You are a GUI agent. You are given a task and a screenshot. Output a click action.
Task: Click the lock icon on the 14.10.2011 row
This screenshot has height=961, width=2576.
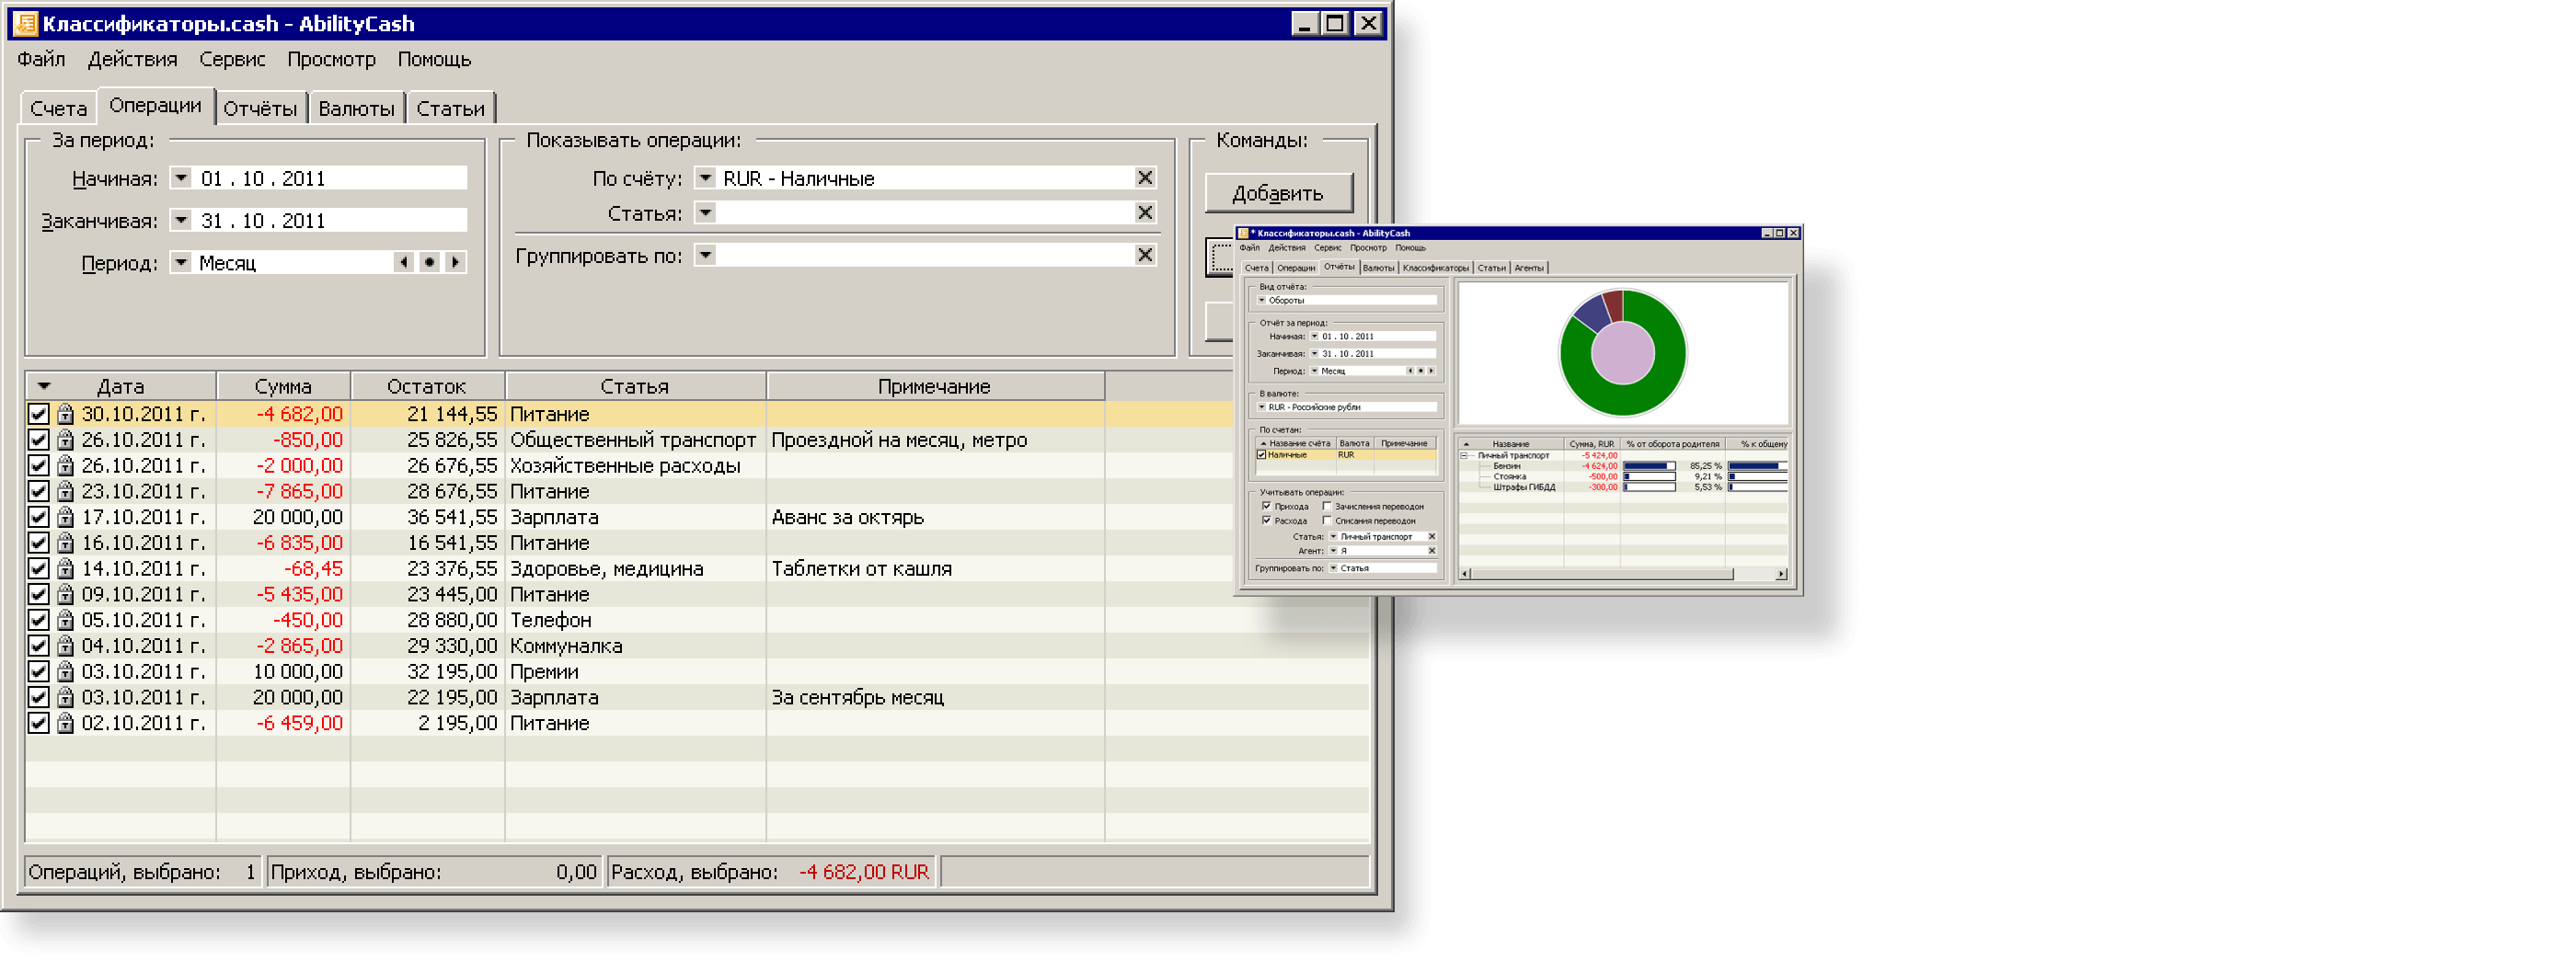pyautogui.click(x=65, y=569)
